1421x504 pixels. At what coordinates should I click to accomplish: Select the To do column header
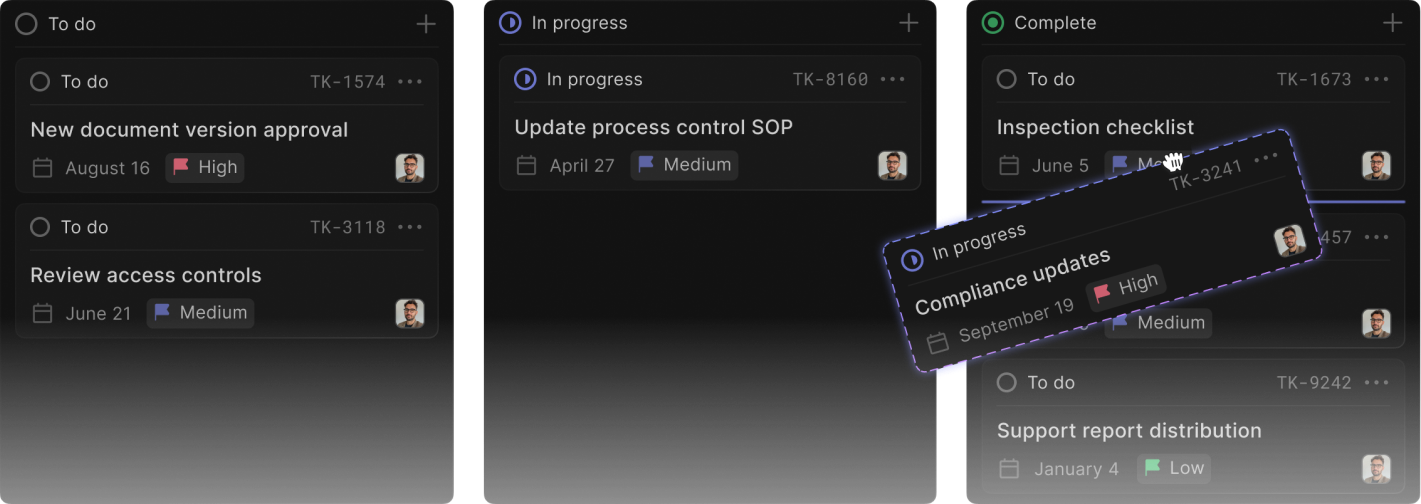point(72,24)
